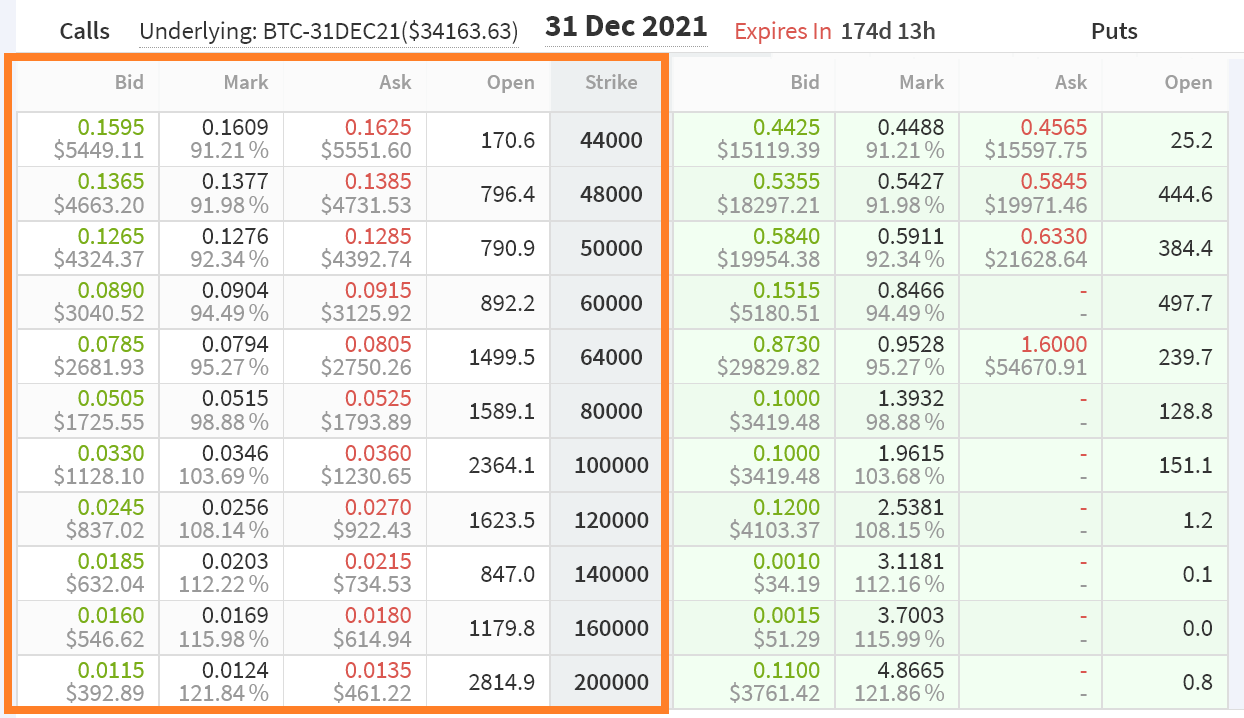This screenshot has height=718, width=1244.
Task: Click put bid 0.1200 at strike 120000
Action: [786, 507]
